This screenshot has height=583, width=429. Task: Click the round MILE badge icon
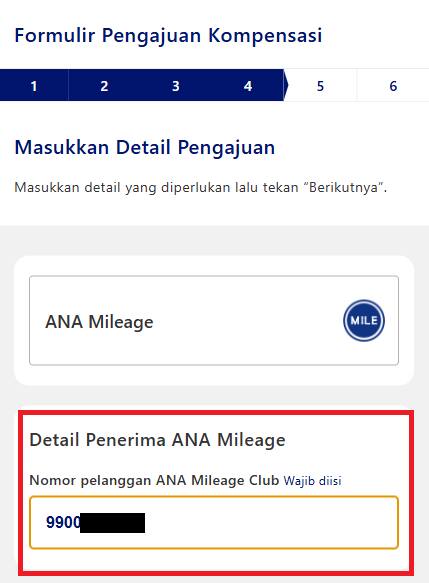(364, 321)
